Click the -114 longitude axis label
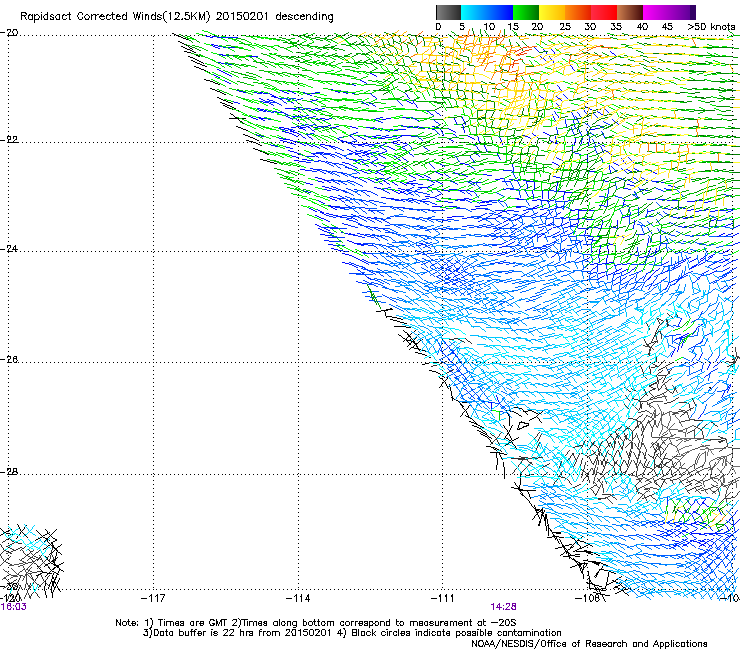This screenshot has height=650, width=740. click(298, 599)
